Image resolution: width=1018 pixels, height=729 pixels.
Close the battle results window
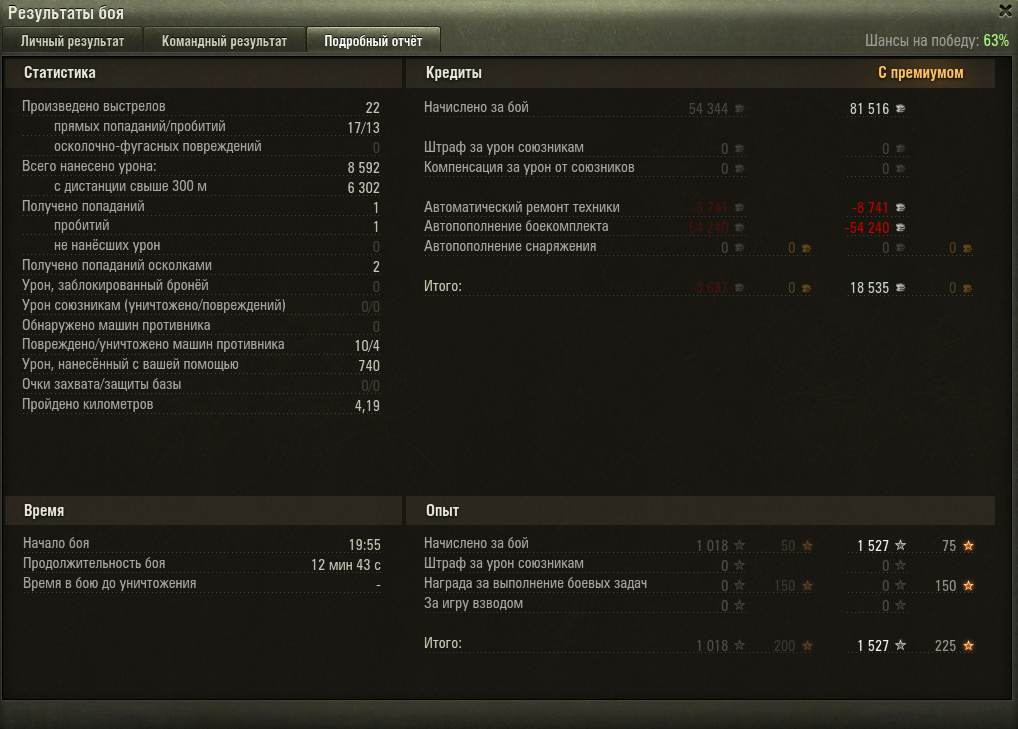pyautogui.click(x=1004, y=10)
